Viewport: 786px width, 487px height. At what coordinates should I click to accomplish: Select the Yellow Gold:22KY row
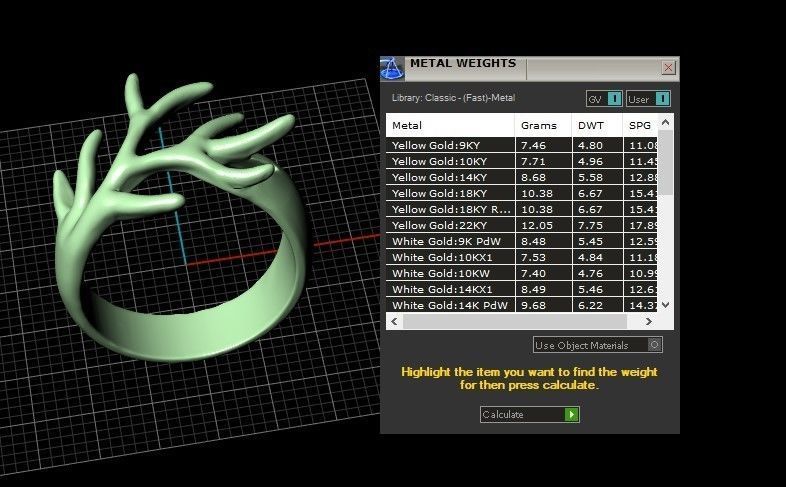[521, 225]
